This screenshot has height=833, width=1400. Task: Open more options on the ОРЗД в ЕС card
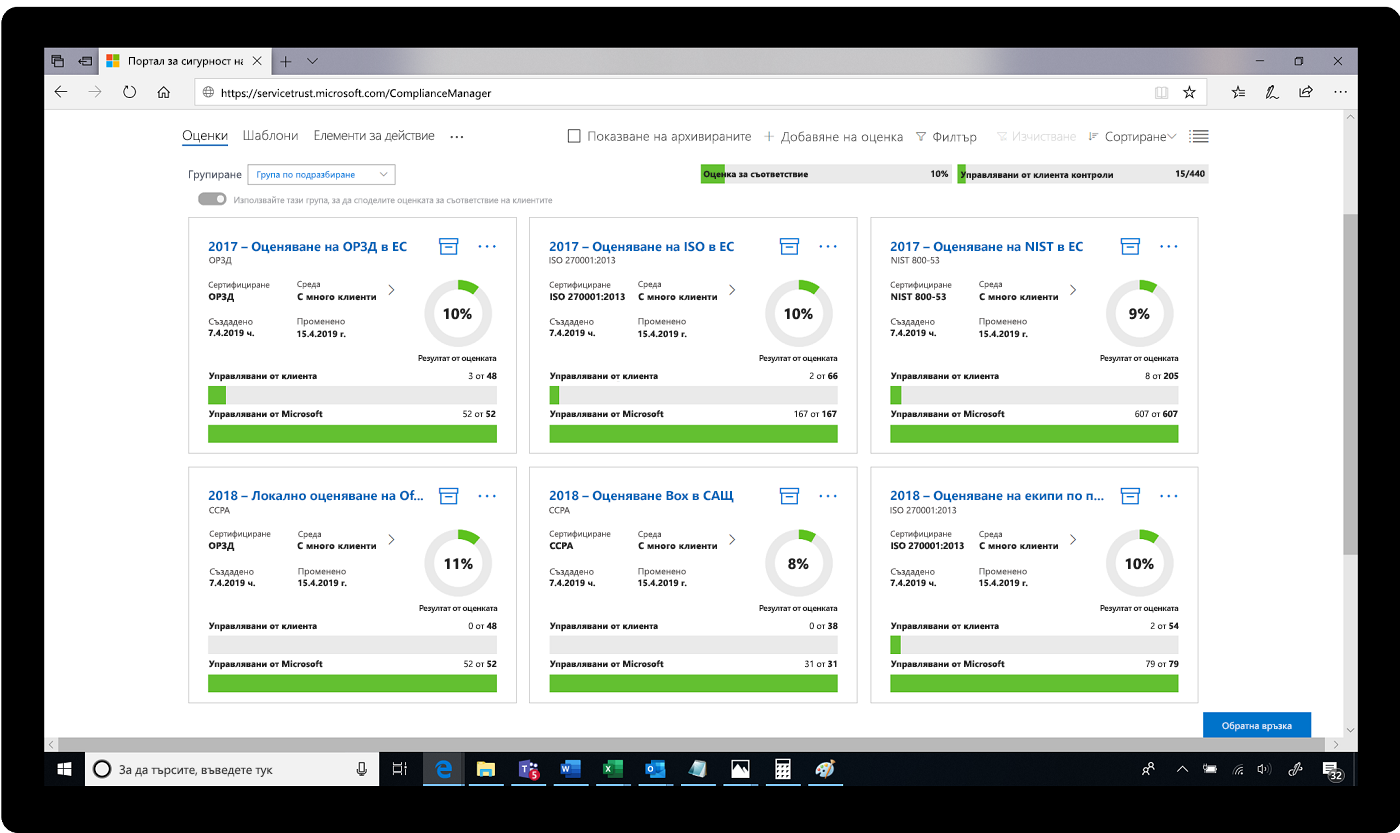[x=487, y=246]
